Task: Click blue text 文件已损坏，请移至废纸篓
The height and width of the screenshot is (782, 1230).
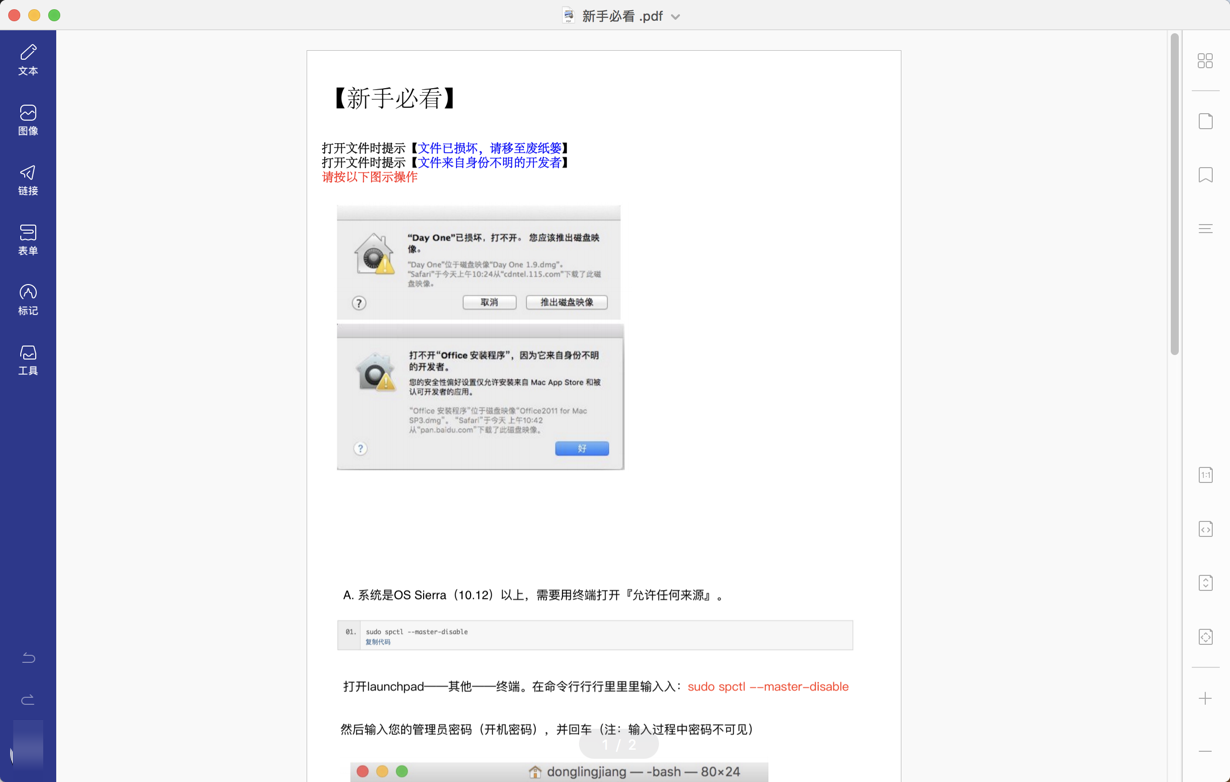Action: pos(490,148)
